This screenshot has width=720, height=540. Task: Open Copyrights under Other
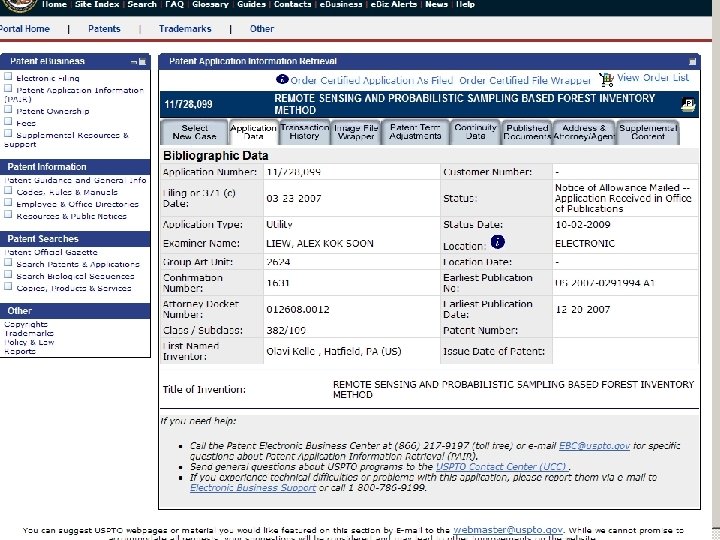(26, 324)
